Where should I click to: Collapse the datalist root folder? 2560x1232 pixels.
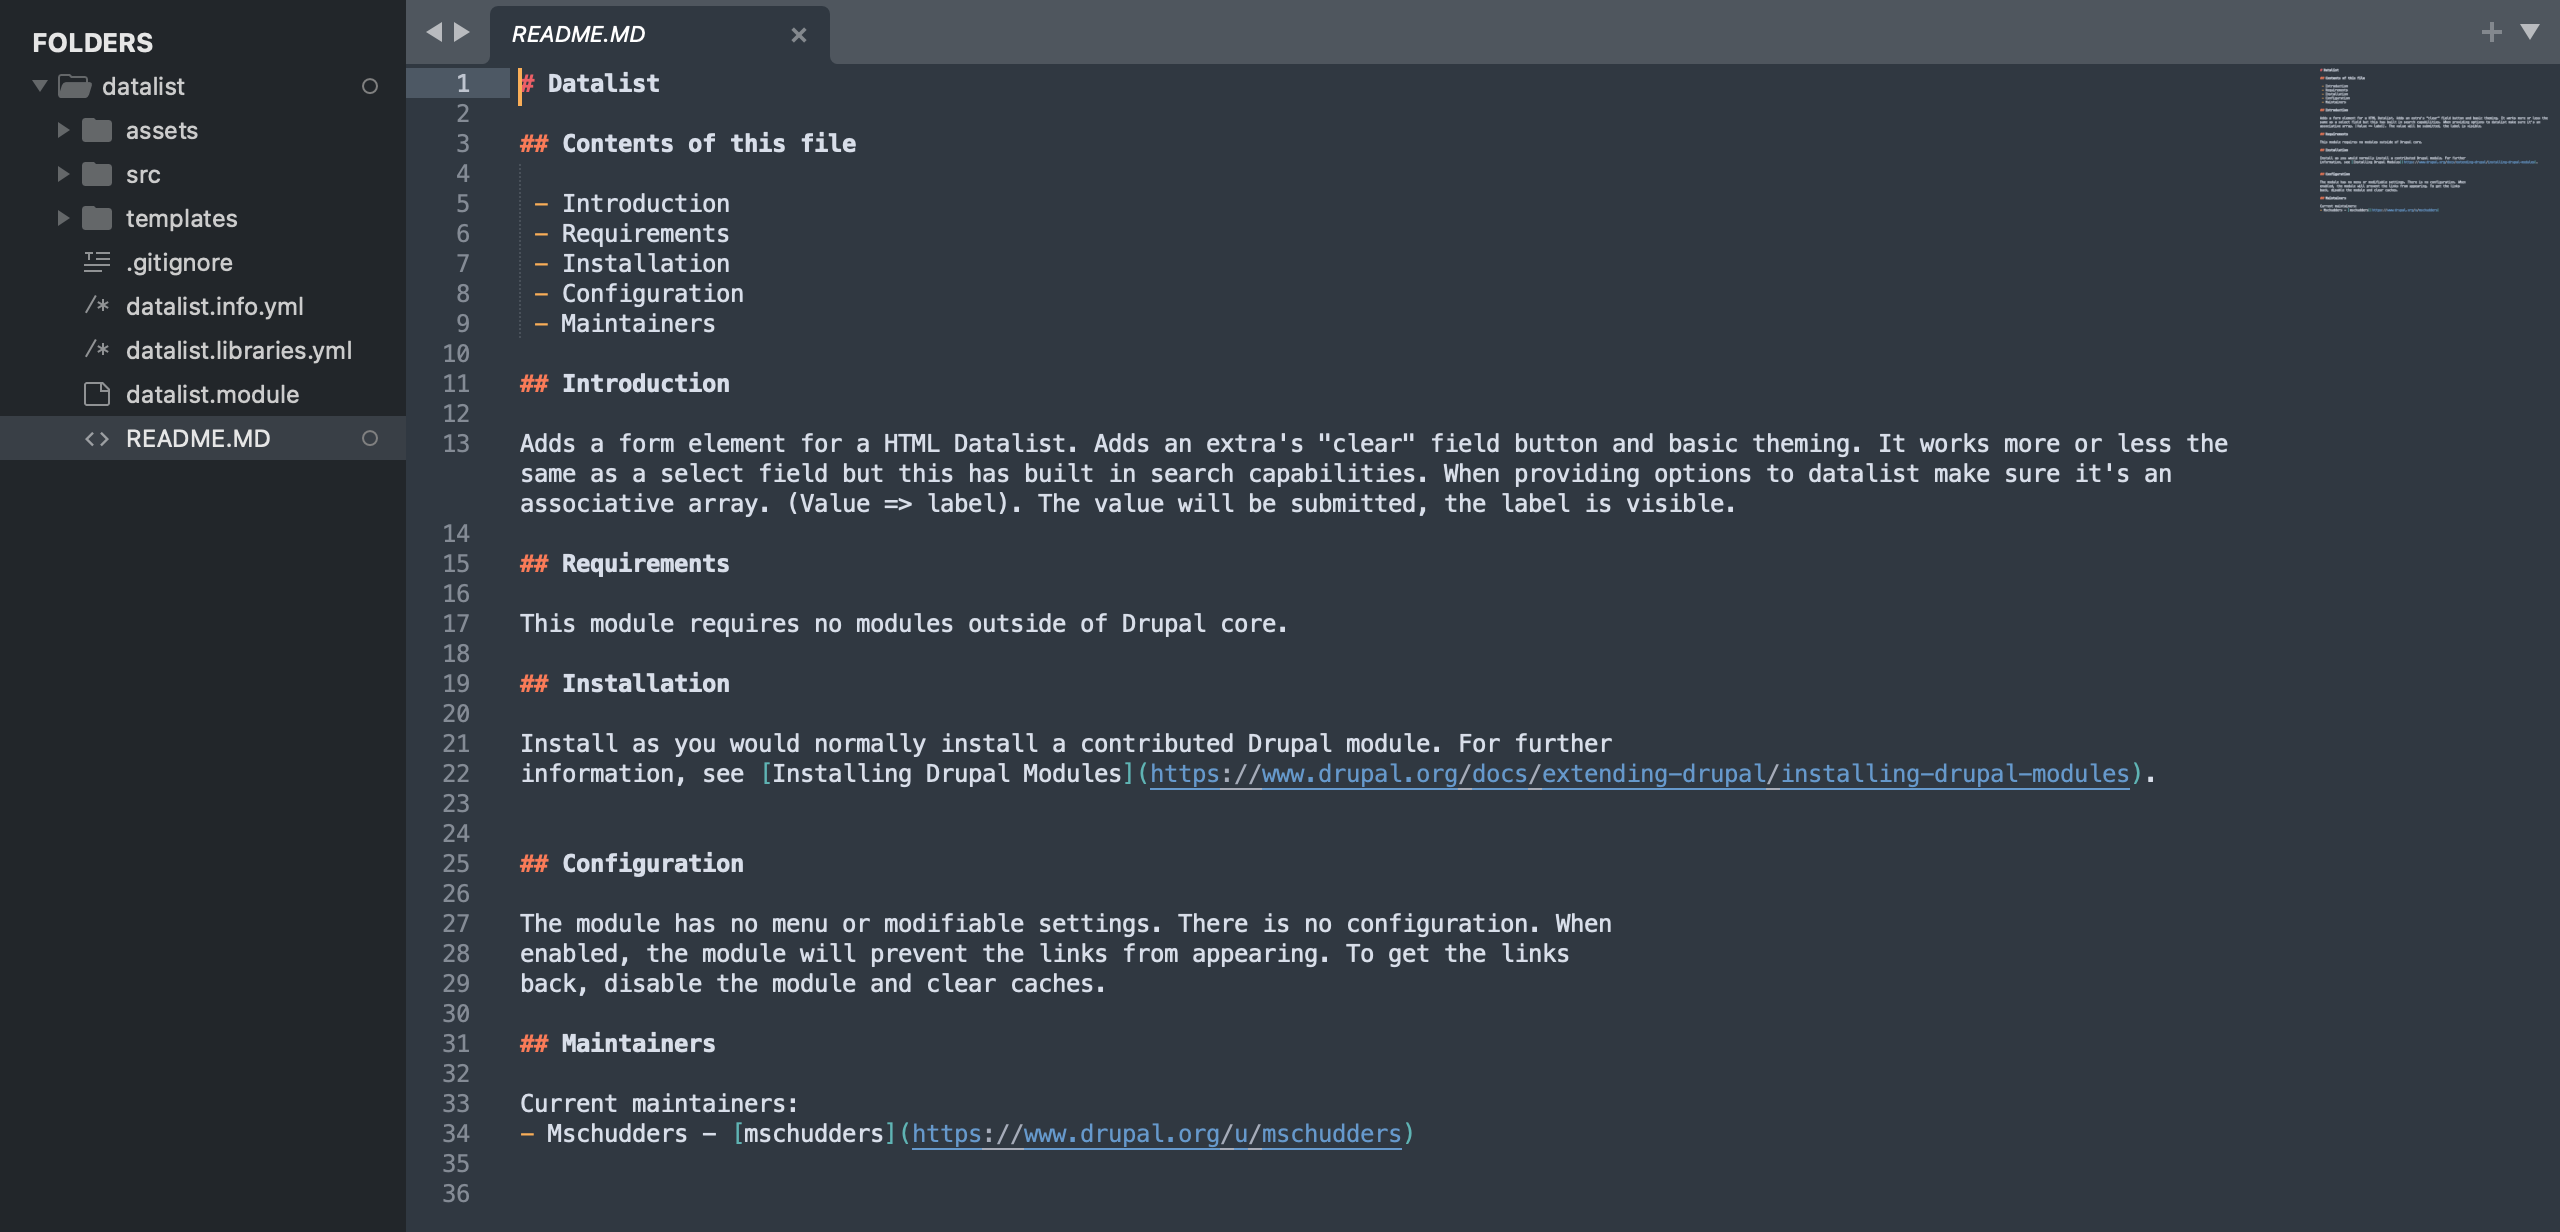40,86
